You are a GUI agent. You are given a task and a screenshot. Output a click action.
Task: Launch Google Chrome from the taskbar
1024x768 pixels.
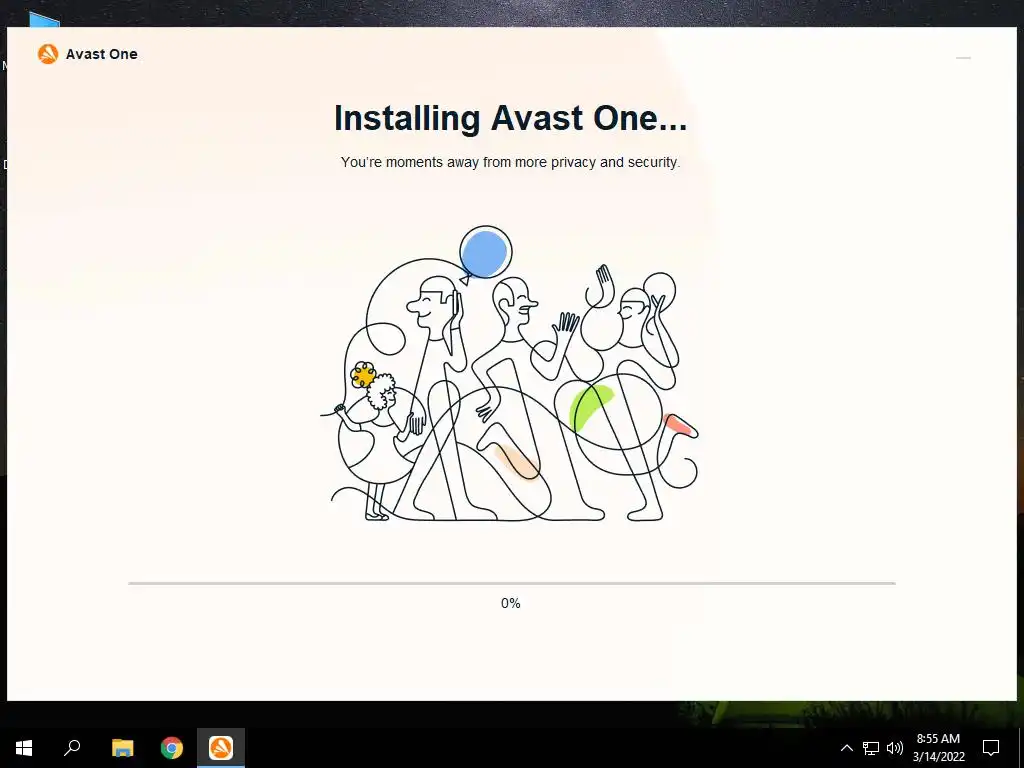tap(172, 748)
